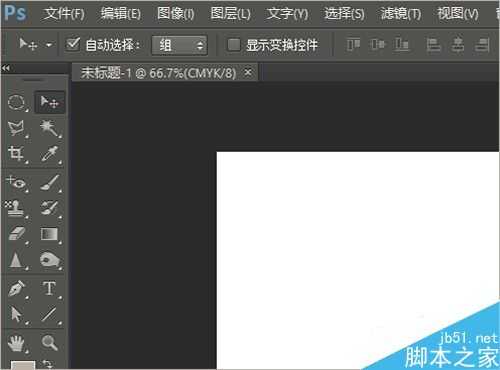This screenshot has height=370, width=500.
Task: Open the 组 auto-select dropdown
Action: (x=180, y=45)
